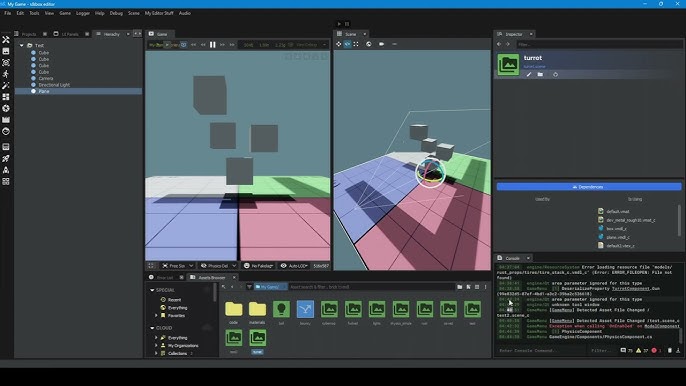The image size is (686, 386).
Task: Click the Enter Console Command input
Action: tap(541, 351)
